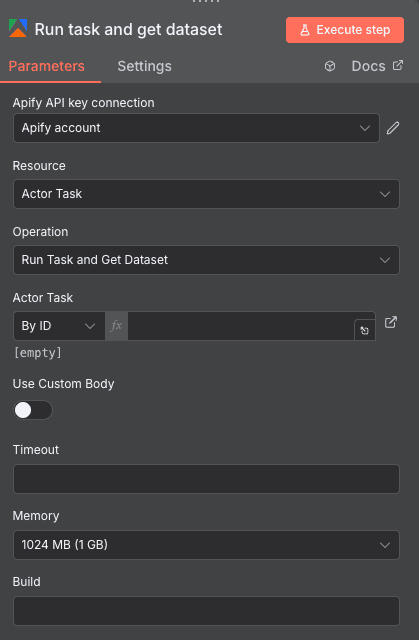Click the Timeout label
419x640 pixels.
pos(36,450)
